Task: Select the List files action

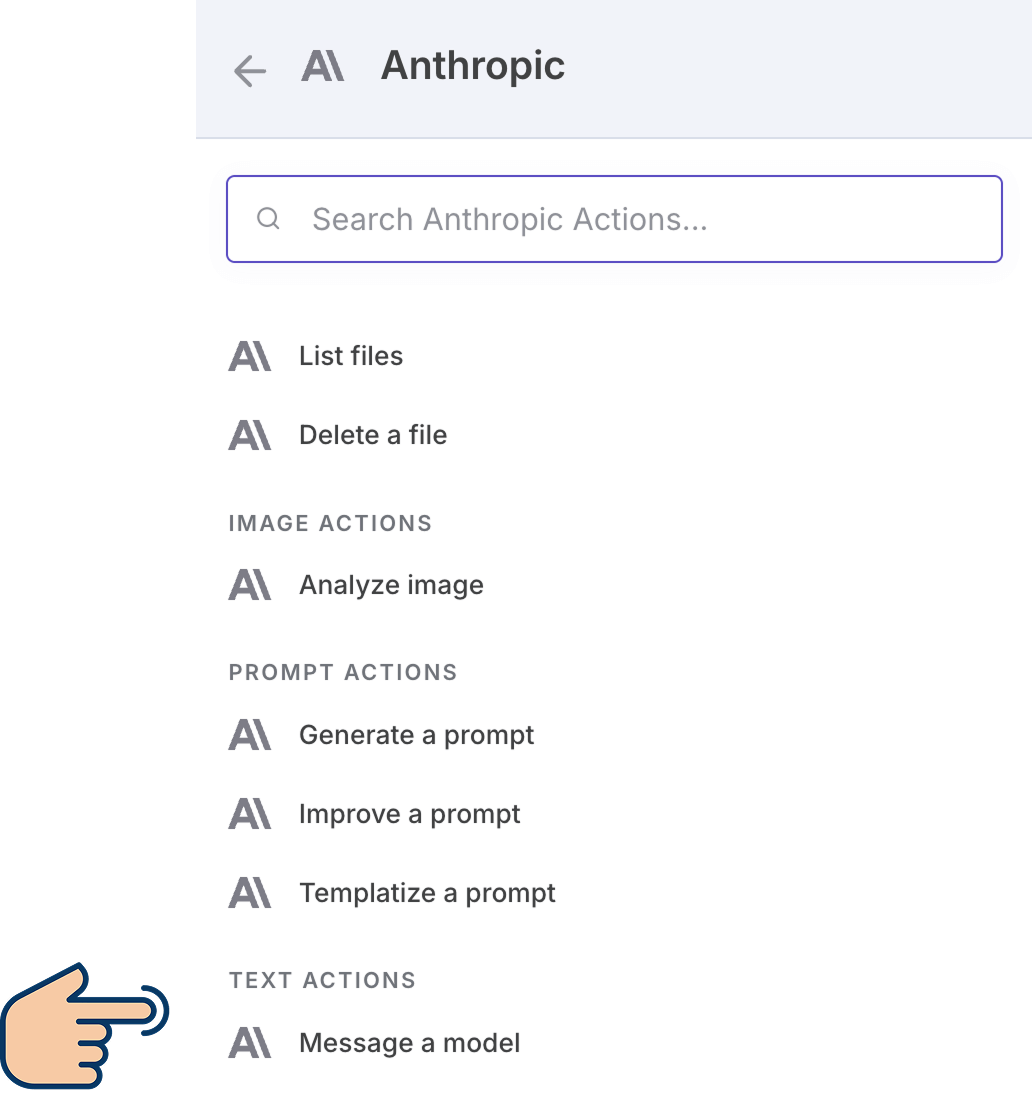Action: coord(351,356)
